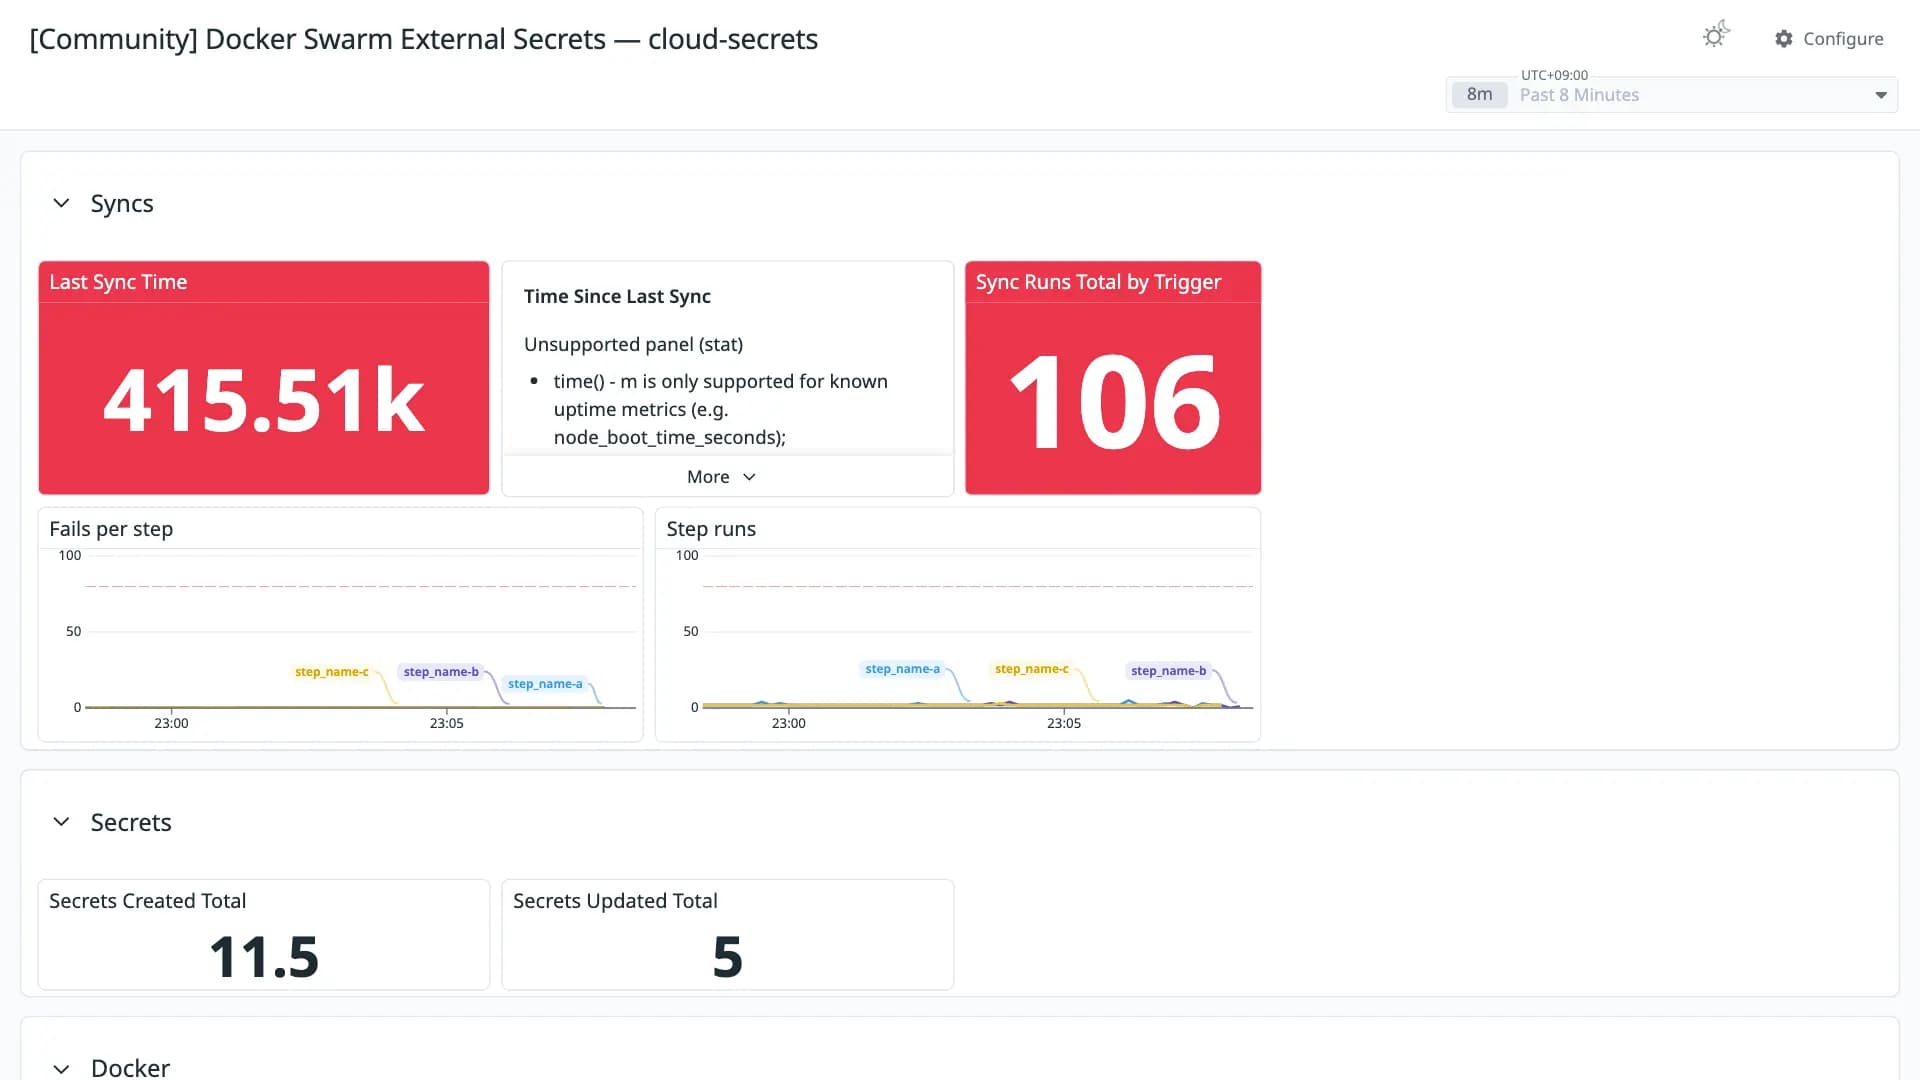Click the Secrets Updated Total title
This screenshot has height=1080, width=1920.
tap(615, 901)
